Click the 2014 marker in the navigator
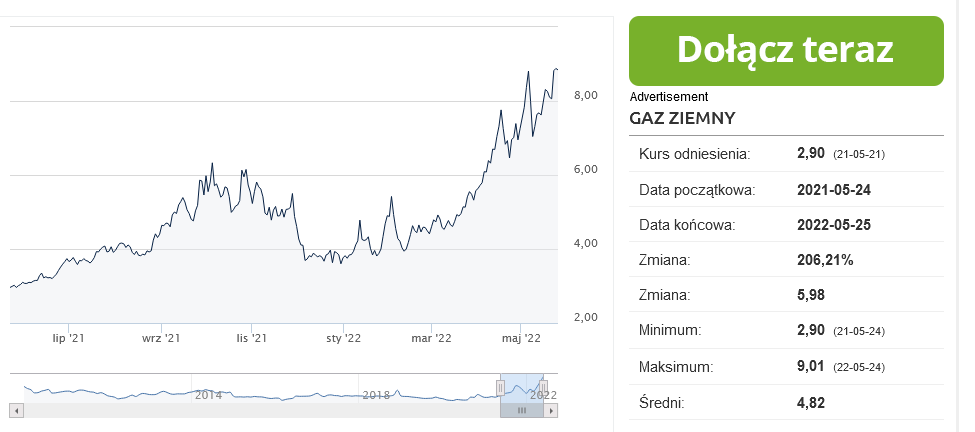Image resolution: width=975 pixels, height=432 pixels. (x=208, y=395)
